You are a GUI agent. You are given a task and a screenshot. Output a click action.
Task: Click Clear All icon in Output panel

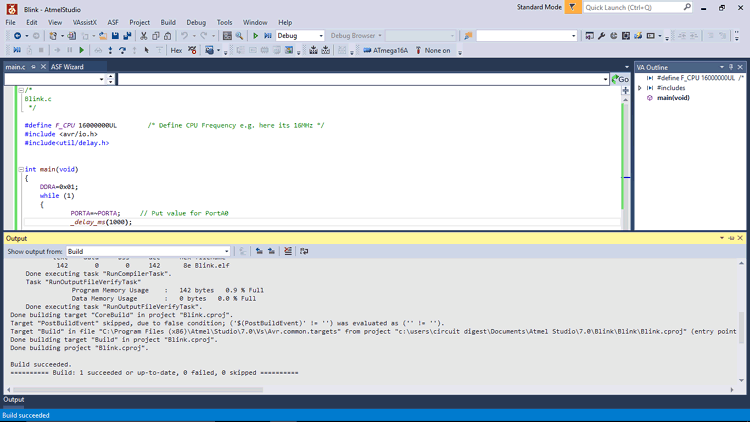coord(288,251)
